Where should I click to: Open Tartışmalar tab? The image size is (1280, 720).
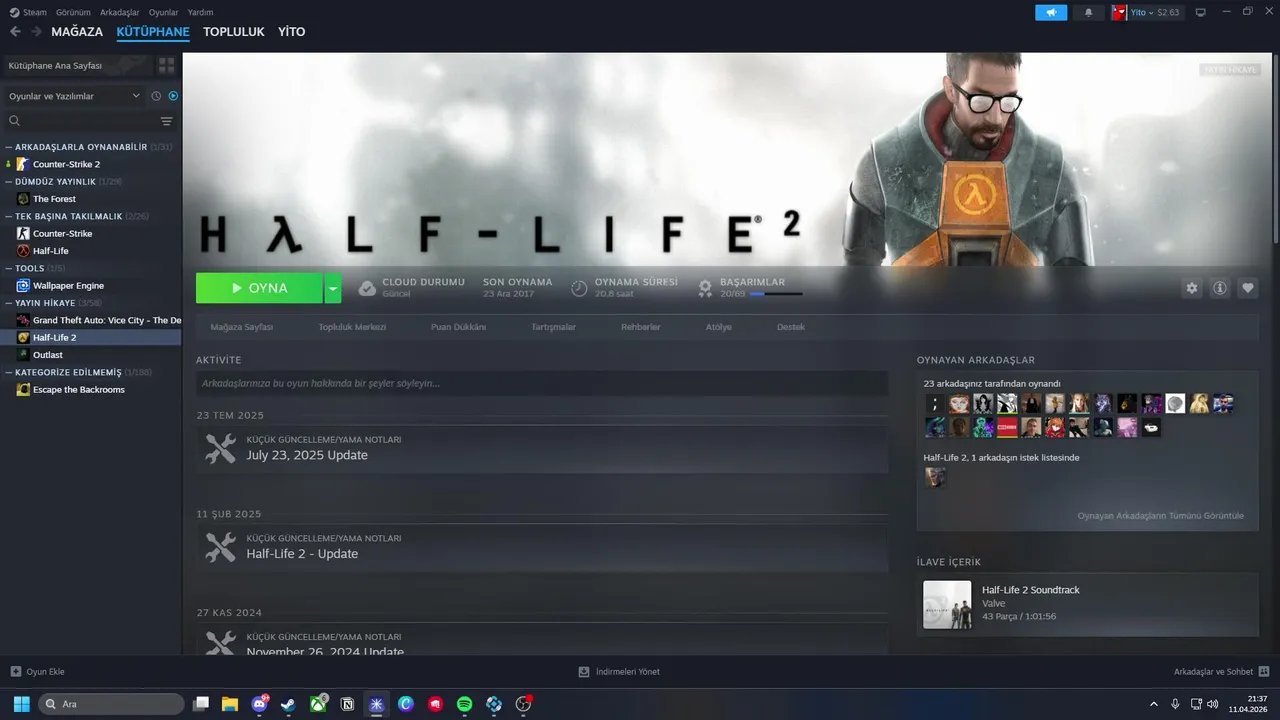(553, 327)
